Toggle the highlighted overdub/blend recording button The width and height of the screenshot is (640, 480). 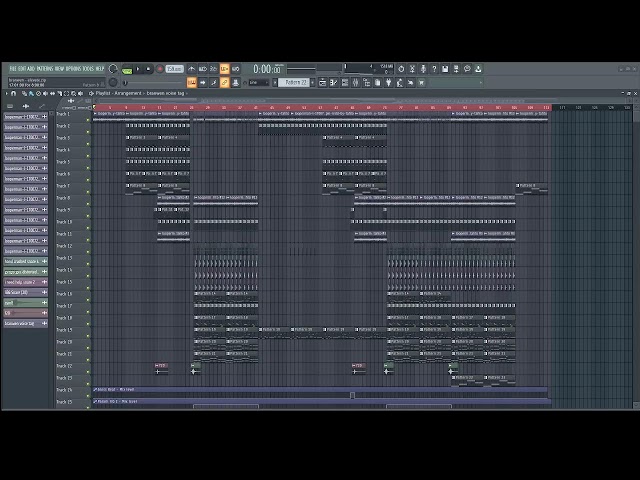pyautogui.click(x=224, y=69)
